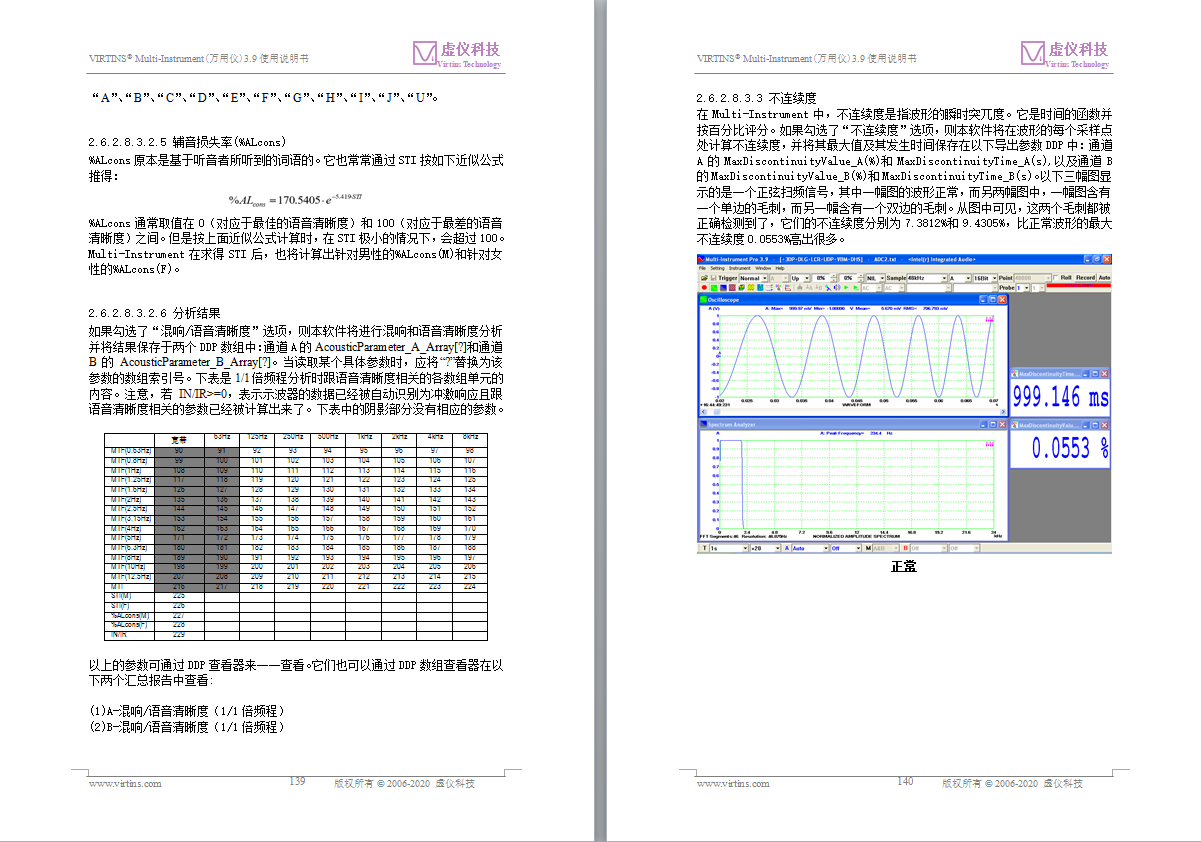The image size is (1201, 842).
Task: Open the blue Spectrum Analyzer toolbar icon
Action: tap(722, 288)
